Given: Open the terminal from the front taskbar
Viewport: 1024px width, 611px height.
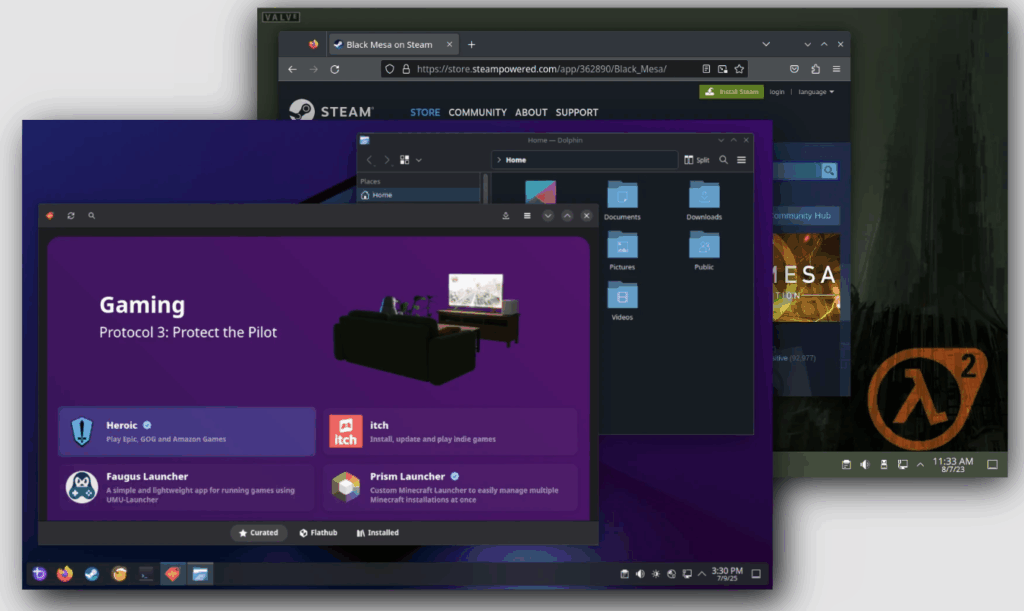Looking at the screenshot, I should 146,574.
